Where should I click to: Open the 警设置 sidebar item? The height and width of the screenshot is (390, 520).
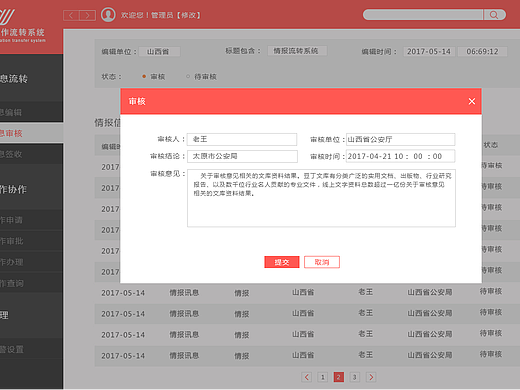[31, 349]
